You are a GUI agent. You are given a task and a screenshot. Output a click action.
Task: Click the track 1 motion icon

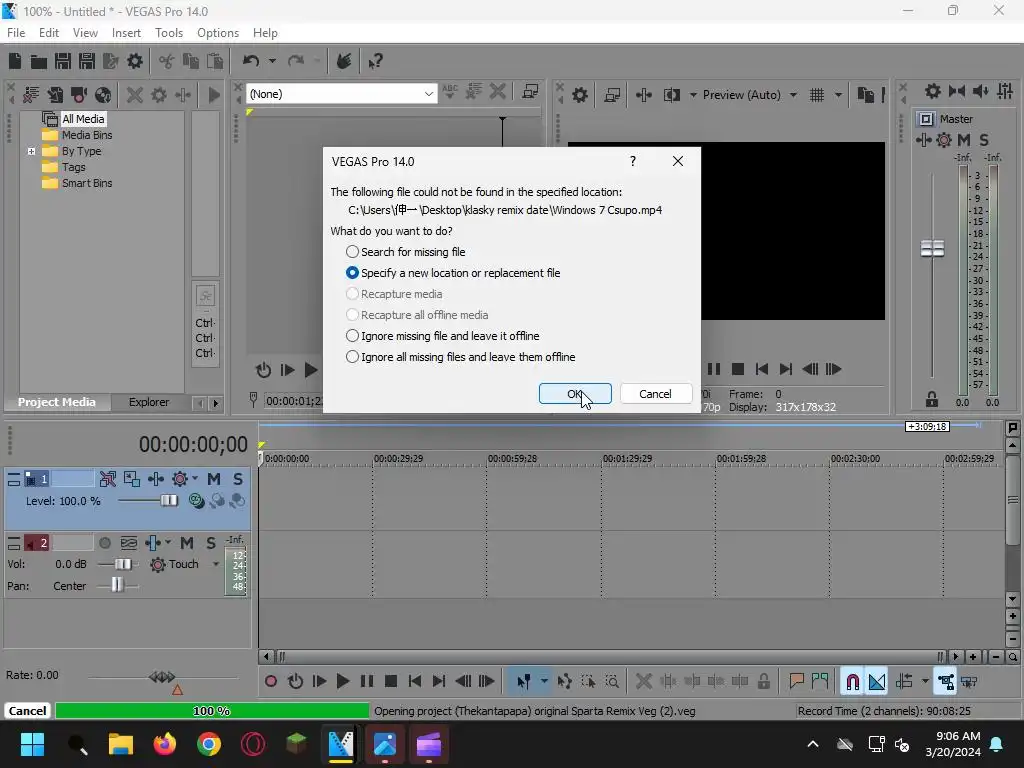[108, 479]
